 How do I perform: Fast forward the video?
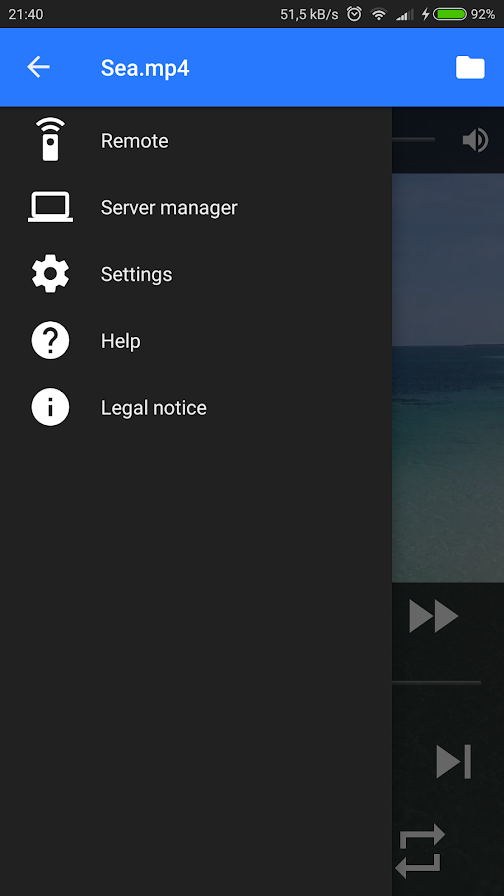click(x=434, y=616)
